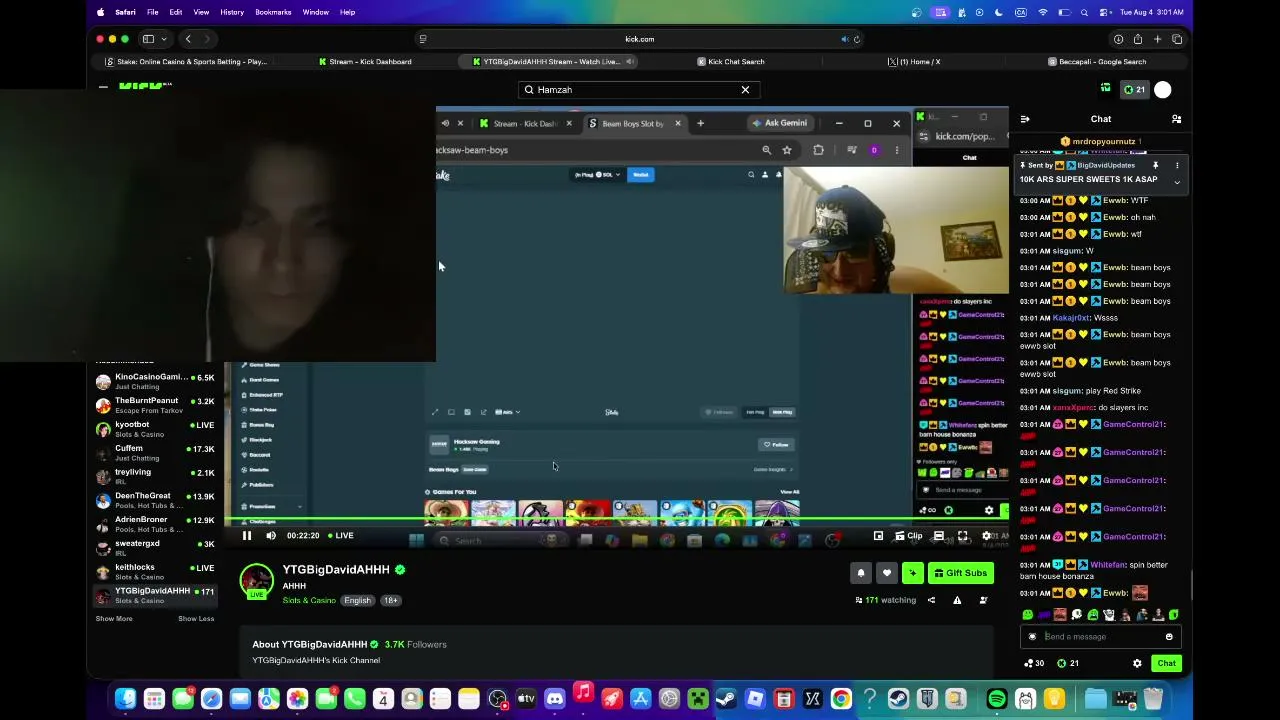Open chat settings gear

click(x=1137, y=663)
